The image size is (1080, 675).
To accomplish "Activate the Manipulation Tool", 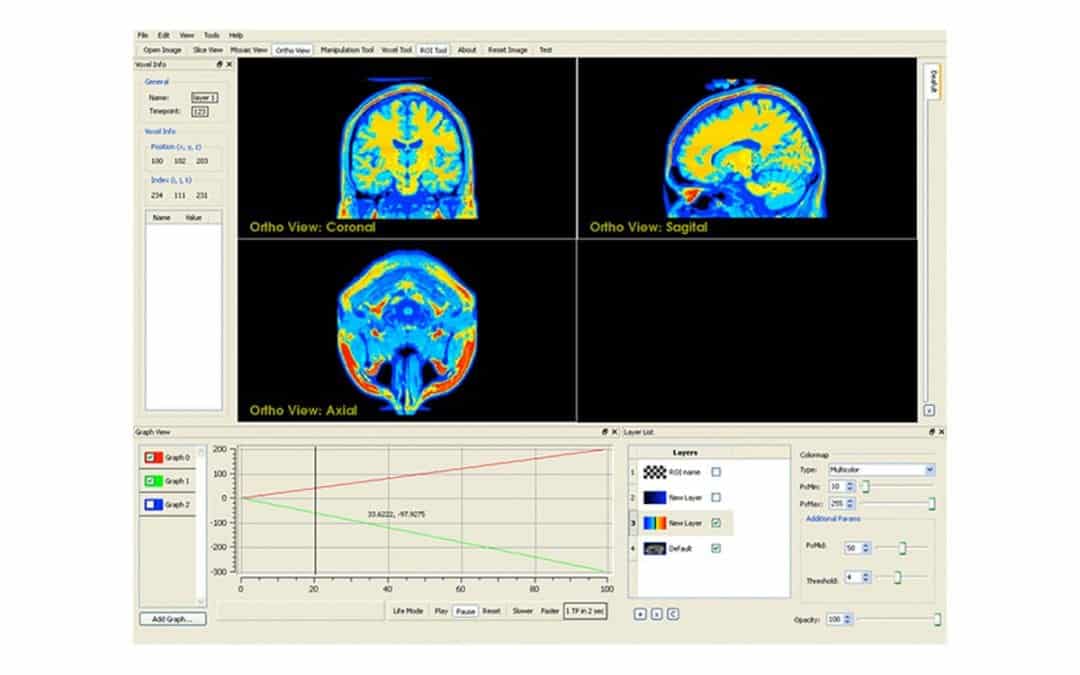I will pos(347,50).
